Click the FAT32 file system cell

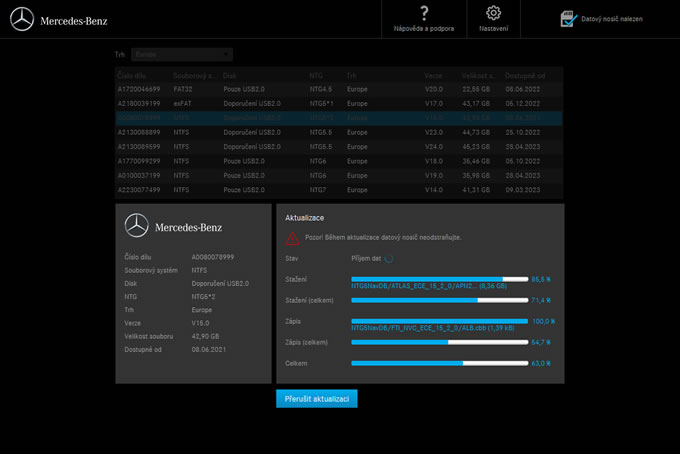[183, 89]
